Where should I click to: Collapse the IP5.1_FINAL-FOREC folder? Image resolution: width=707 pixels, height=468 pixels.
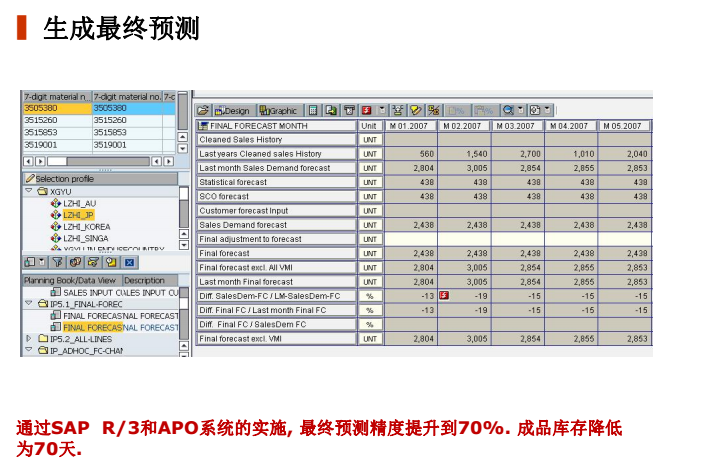(x=29, y=303)
